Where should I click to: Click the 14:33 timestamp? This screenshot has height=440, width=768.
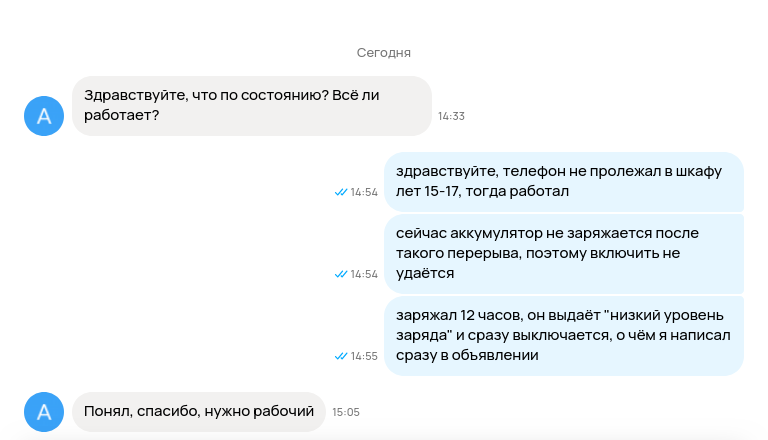pyautogui.click(x=451, y=116)
